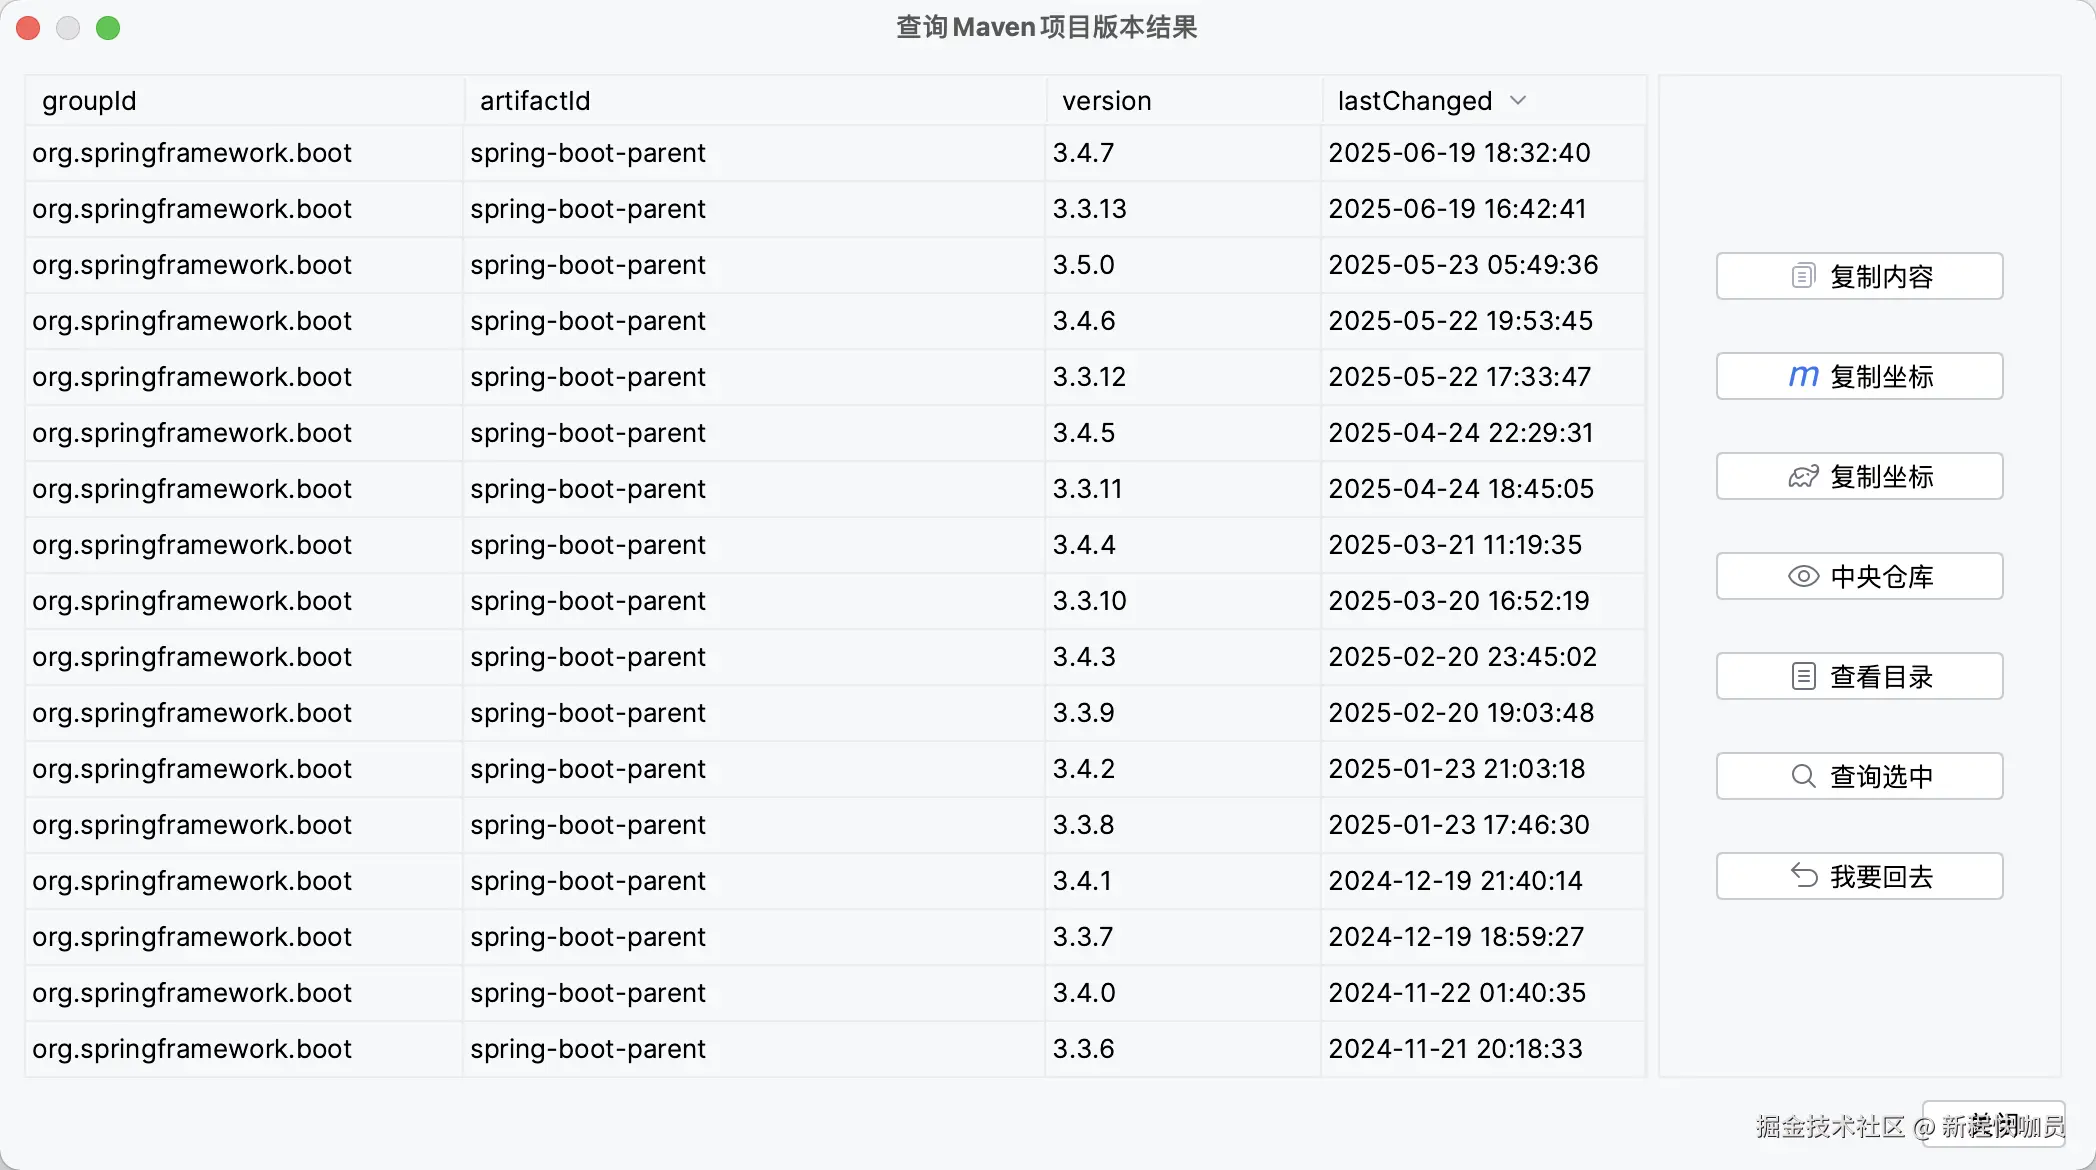Click the magnifier icon on 查询选中 button
The image size is (2096, 1170).
1803,775
